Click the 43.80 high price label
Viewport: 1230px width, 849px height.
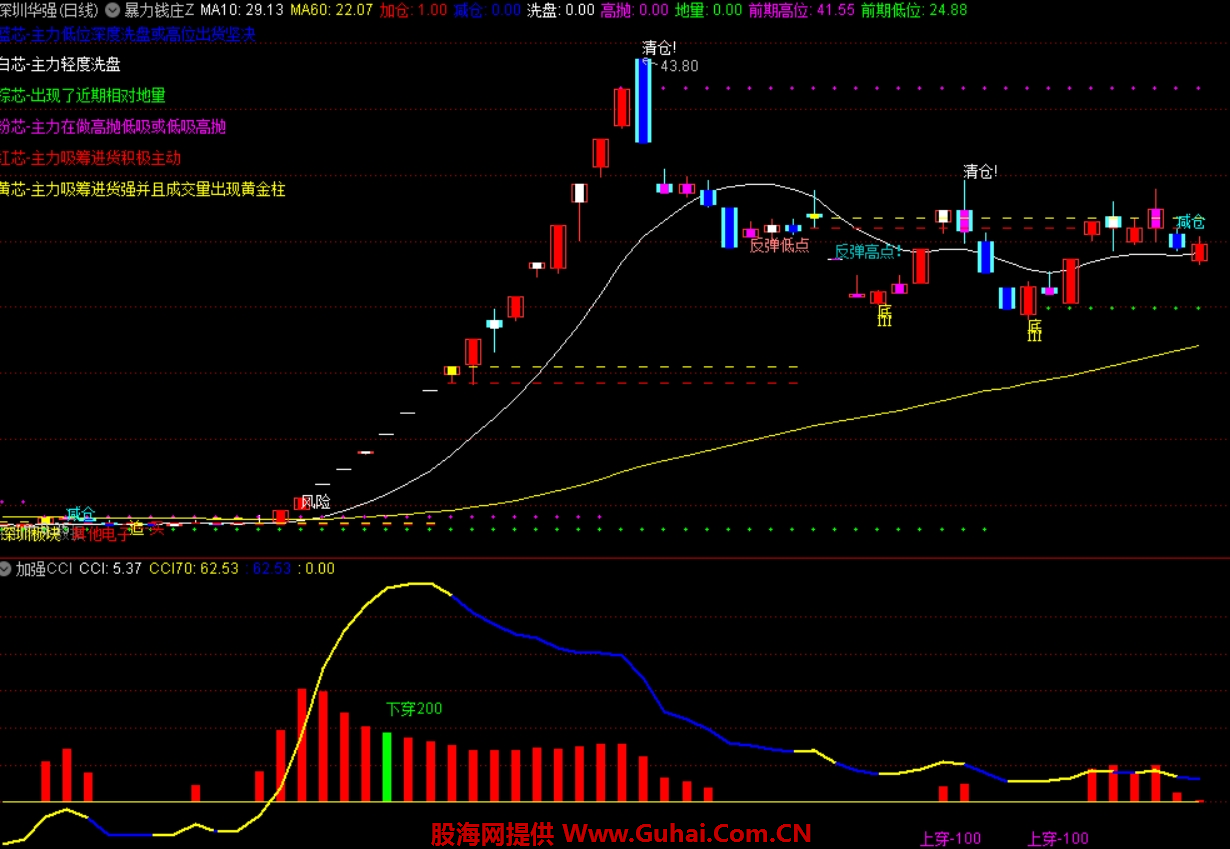coord(680,66)
